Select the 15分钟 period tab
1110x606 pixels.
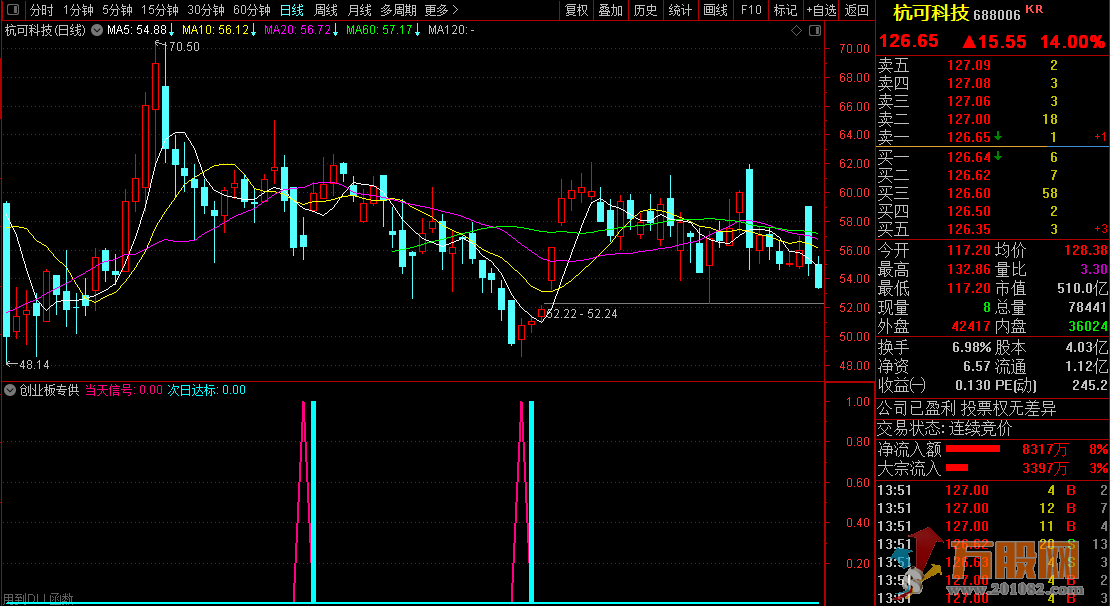tap(159, 10)
